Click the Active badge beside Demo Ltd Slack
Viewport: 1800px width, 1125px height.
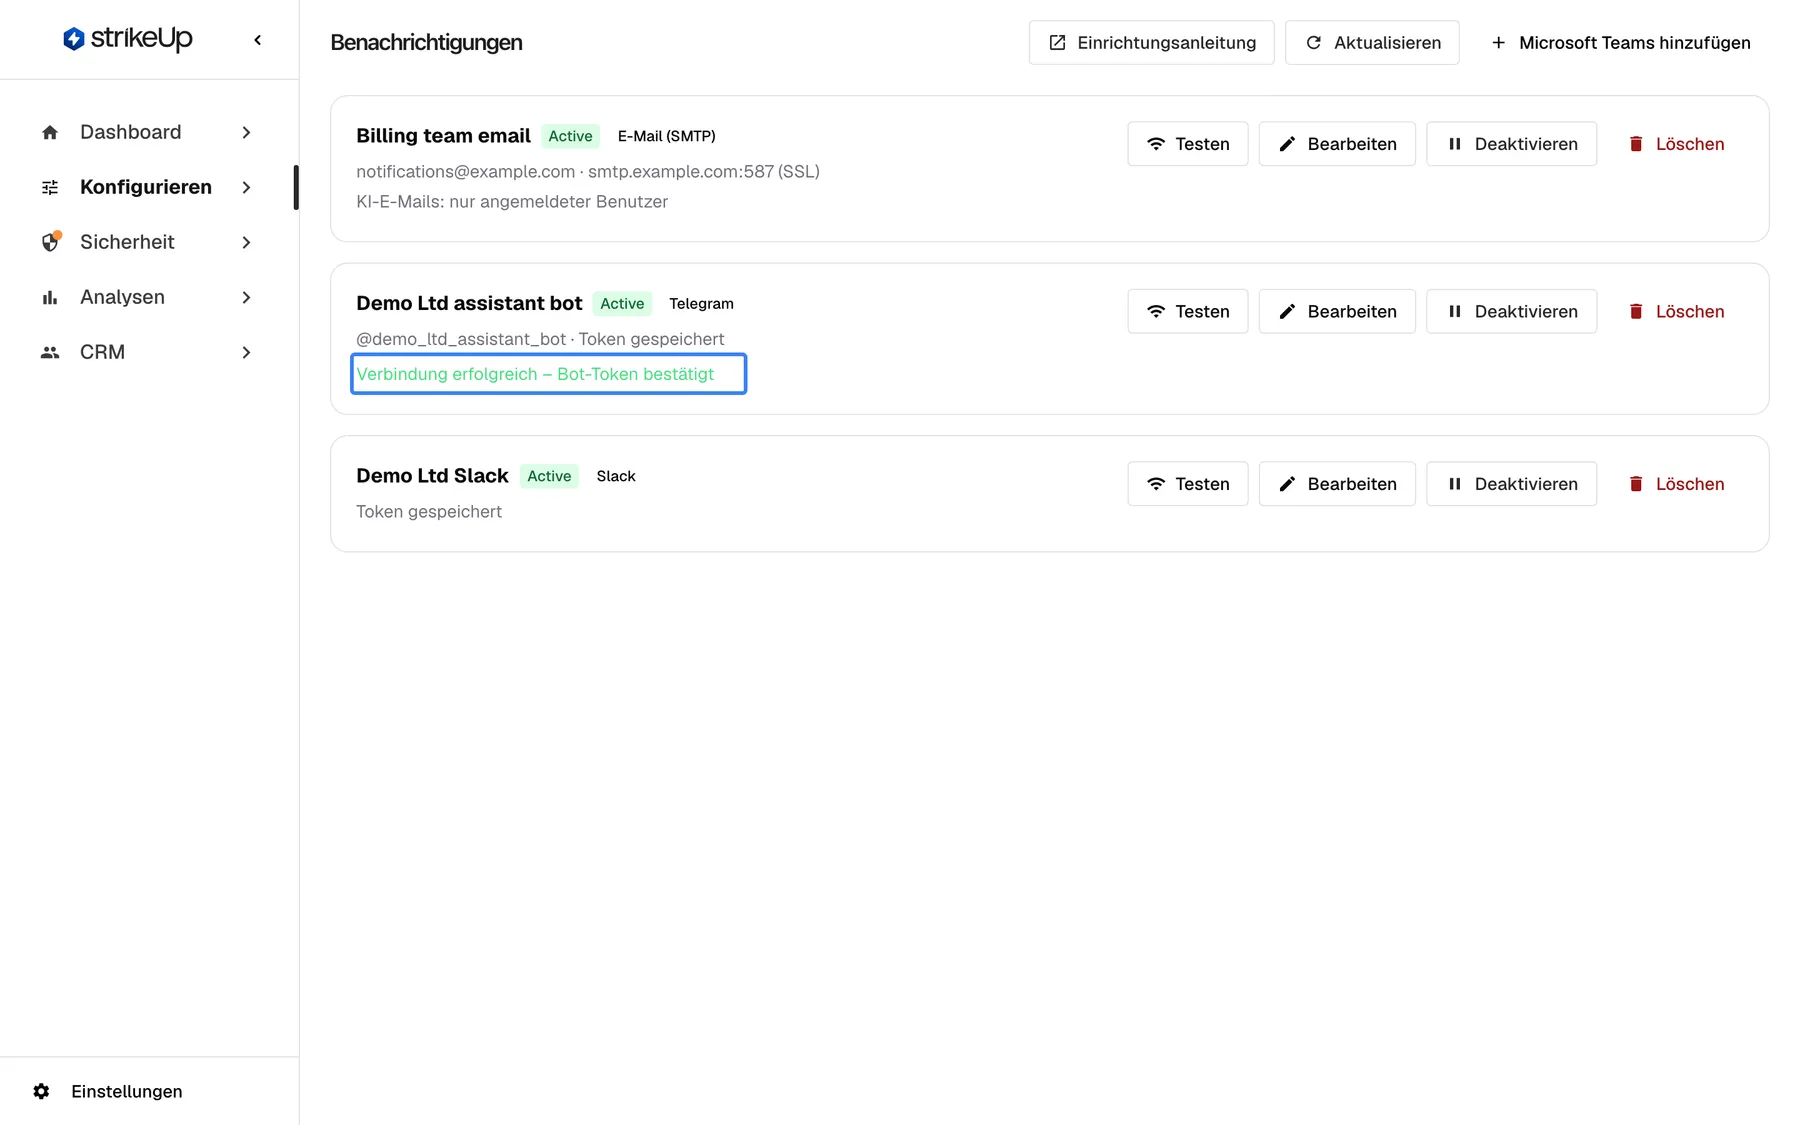pos(549,476)
